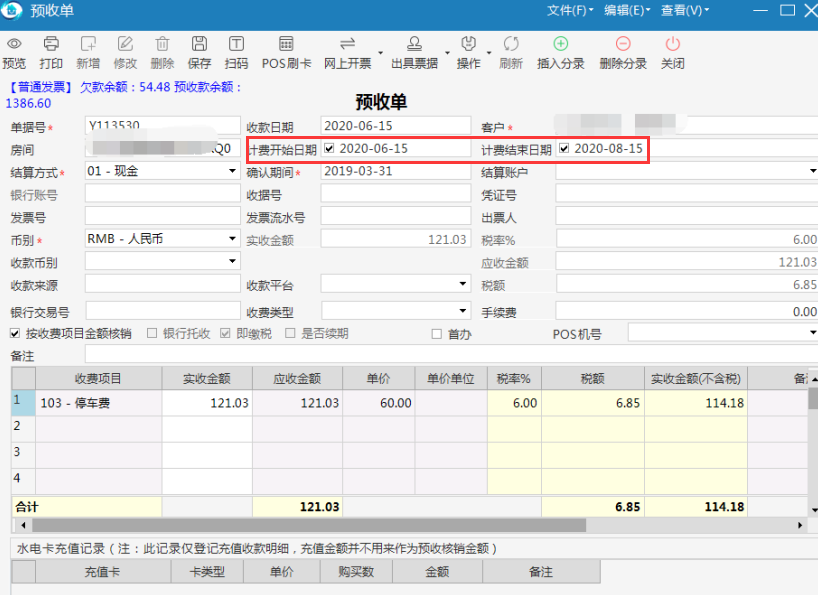This screenshot has width=818, height=595.
Task: Click the 发票号 input field
Action: tap(163, 216)
